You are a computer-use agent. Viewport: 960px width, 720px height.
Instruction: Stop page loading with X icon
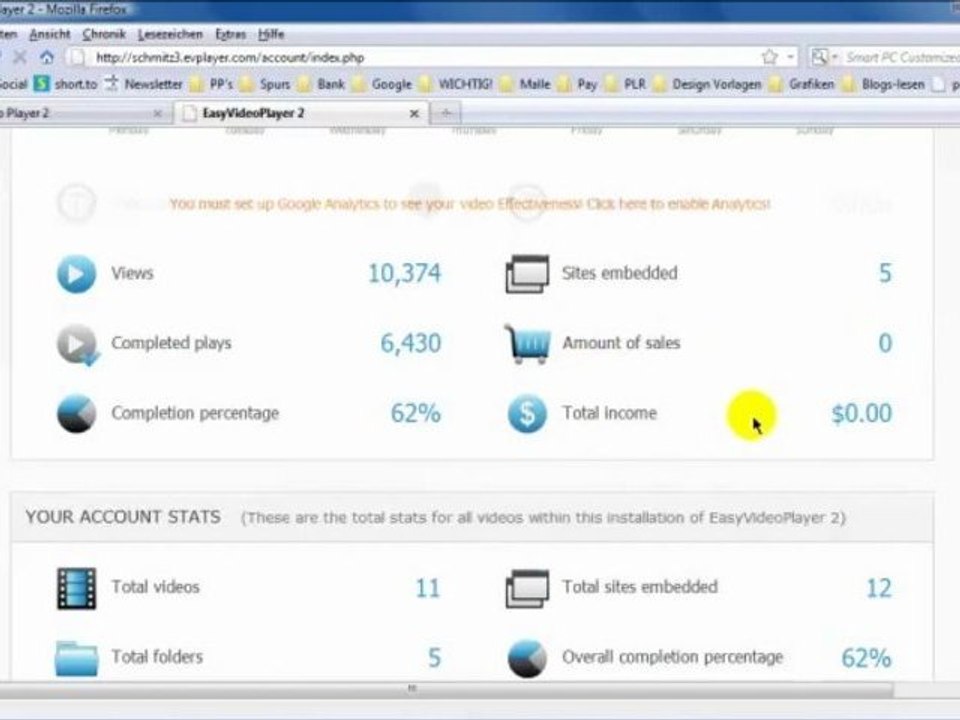(x=20, y=58)
